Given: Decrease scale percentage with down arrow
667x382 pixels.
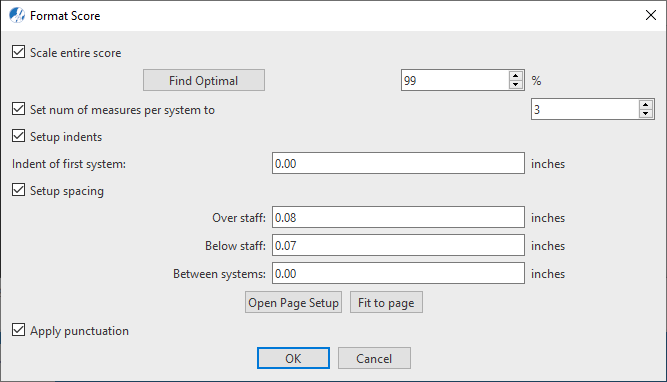Looking at the screenshot, I should pos(516,85).
